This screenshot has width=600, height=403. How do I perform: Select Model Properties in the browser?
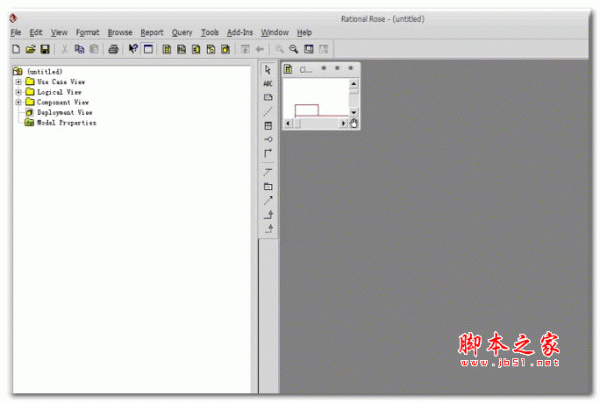pos(66,122)
